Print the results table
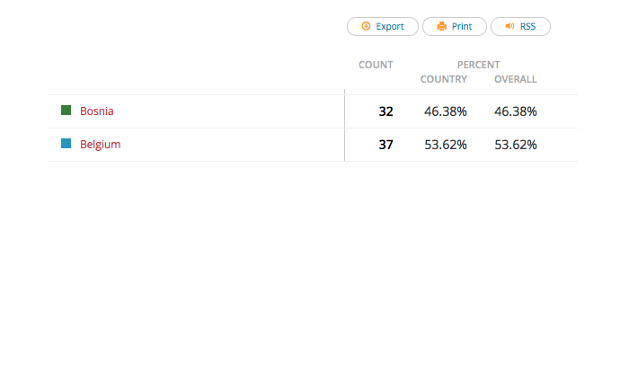This screenshot has height=372, width=620. click(454, 26)
